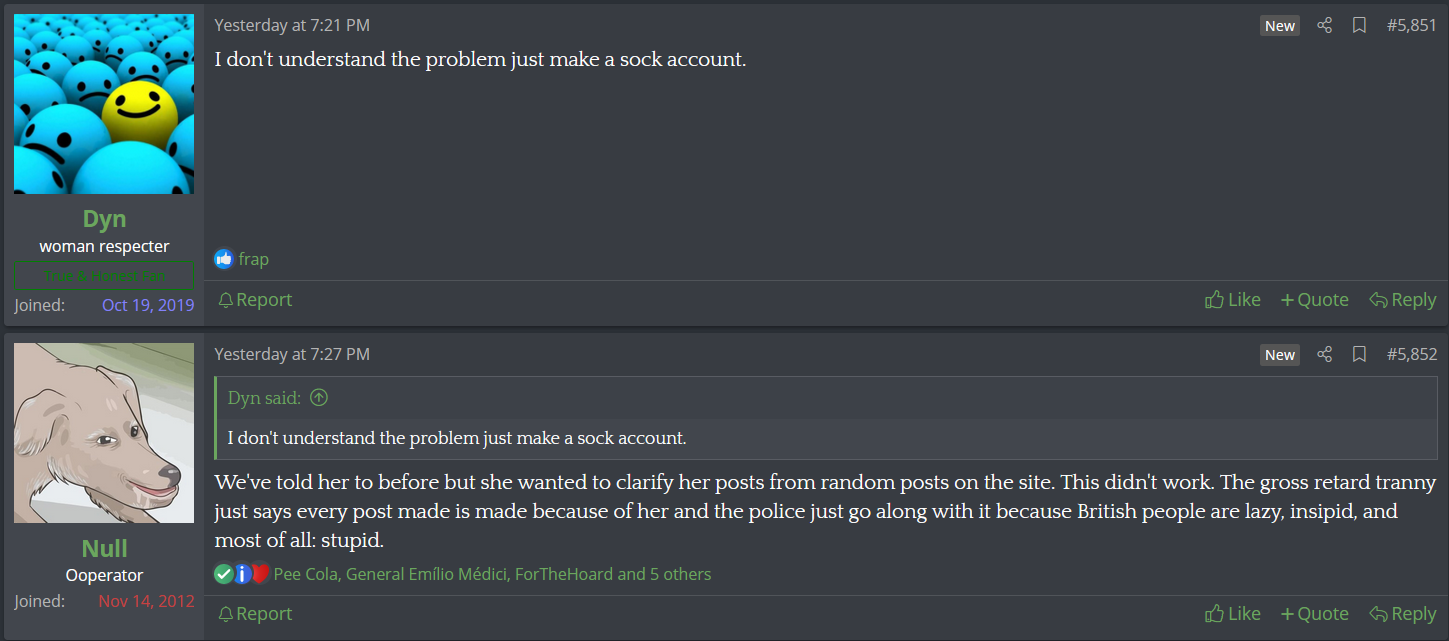
Task: Open Pee Cola's user profile
Action: coord(306,574)
